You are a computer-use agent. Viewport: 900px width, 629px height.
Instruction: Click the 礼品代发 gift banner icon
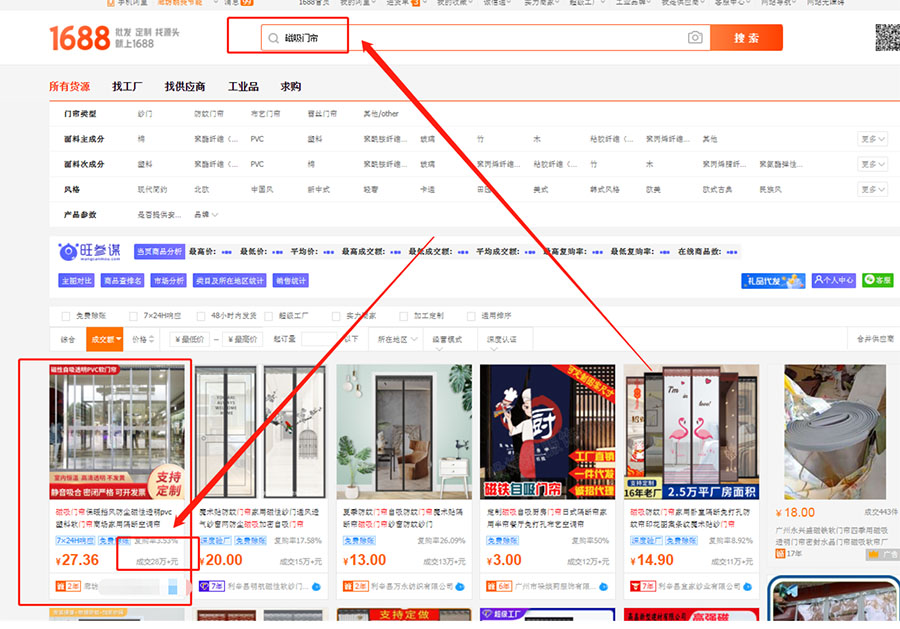tap(773, 281)
